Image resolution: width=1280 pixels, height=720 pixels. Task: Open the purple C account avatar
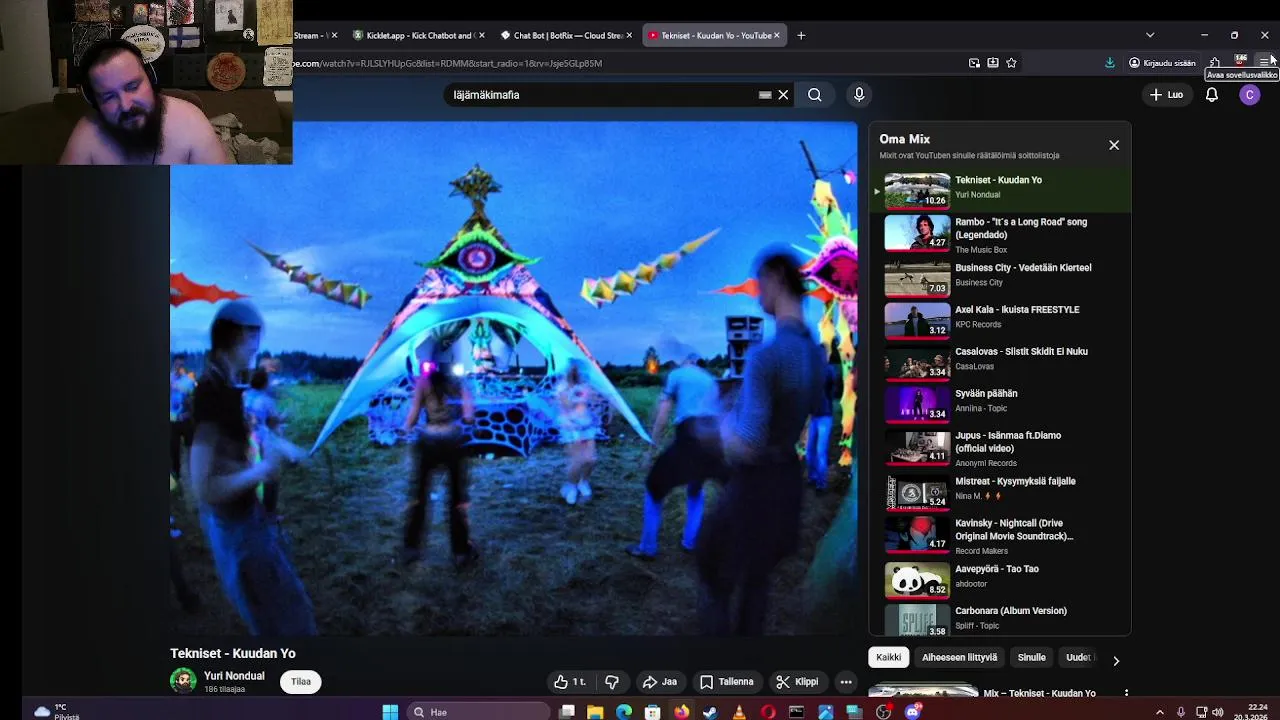1249,95
